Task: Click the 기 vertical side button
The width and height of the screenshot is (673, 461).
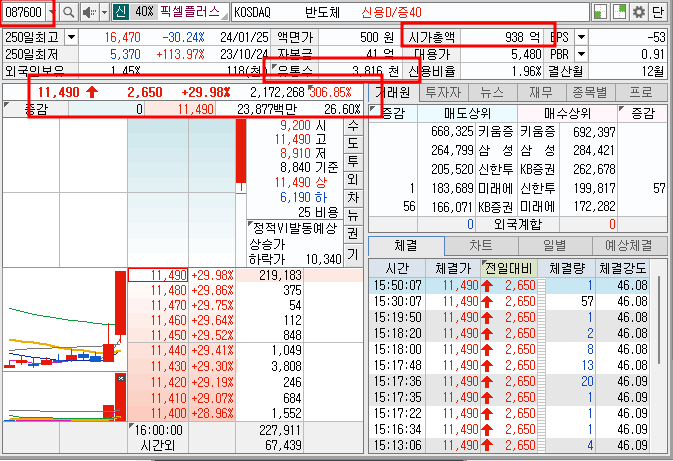Action: [353, 254]
